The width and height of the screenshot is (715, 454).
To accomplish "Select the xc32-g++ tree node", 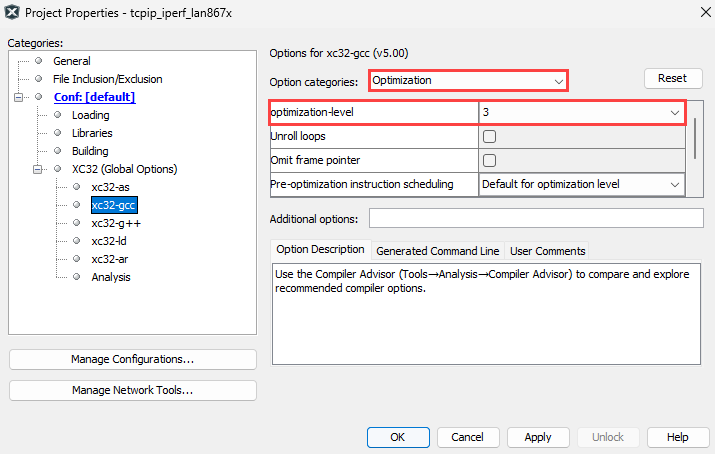I will [x=115, y=223].
